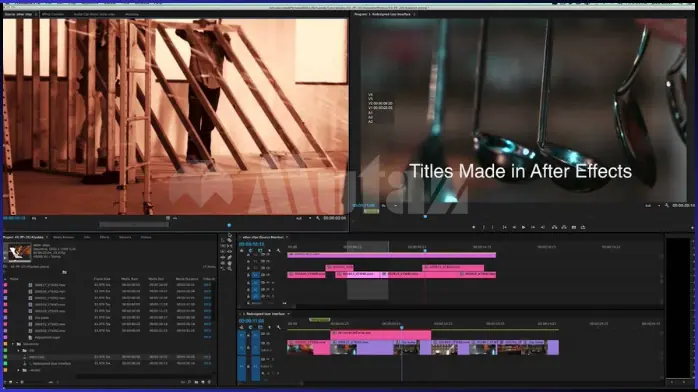The width and height of the screenshot is (698, 392).
Task: Switch to Media Browser tab
Action: coord(64,237)
